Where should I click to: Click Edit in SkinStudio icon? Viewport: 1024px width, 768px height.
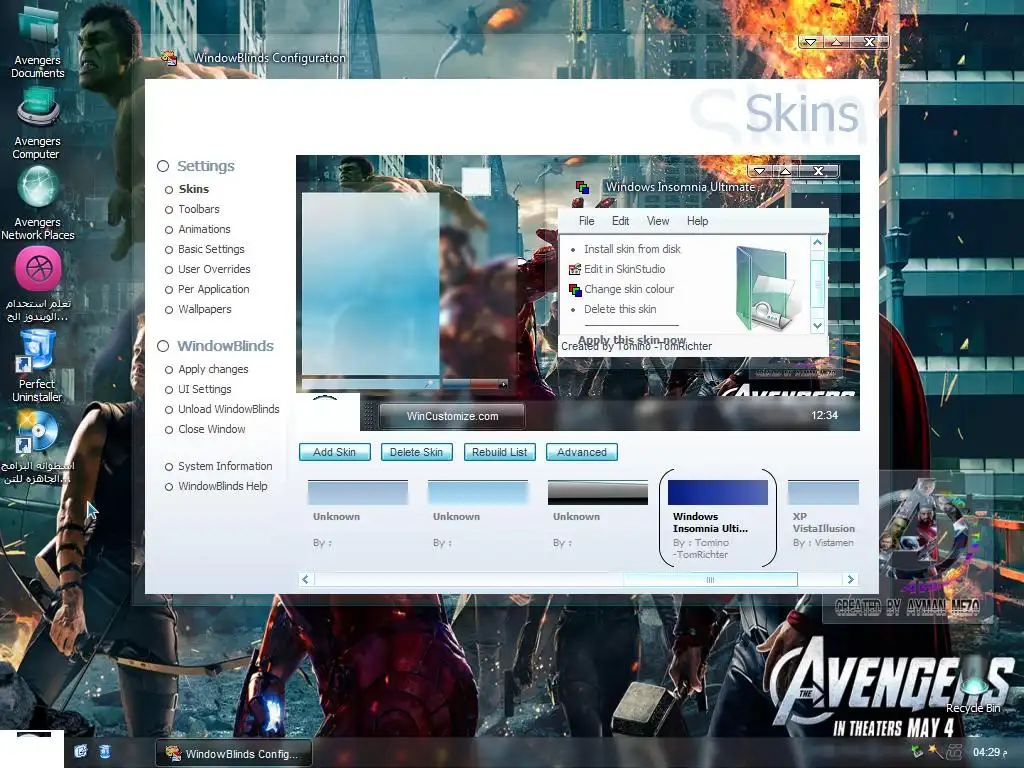coord(575,269)
